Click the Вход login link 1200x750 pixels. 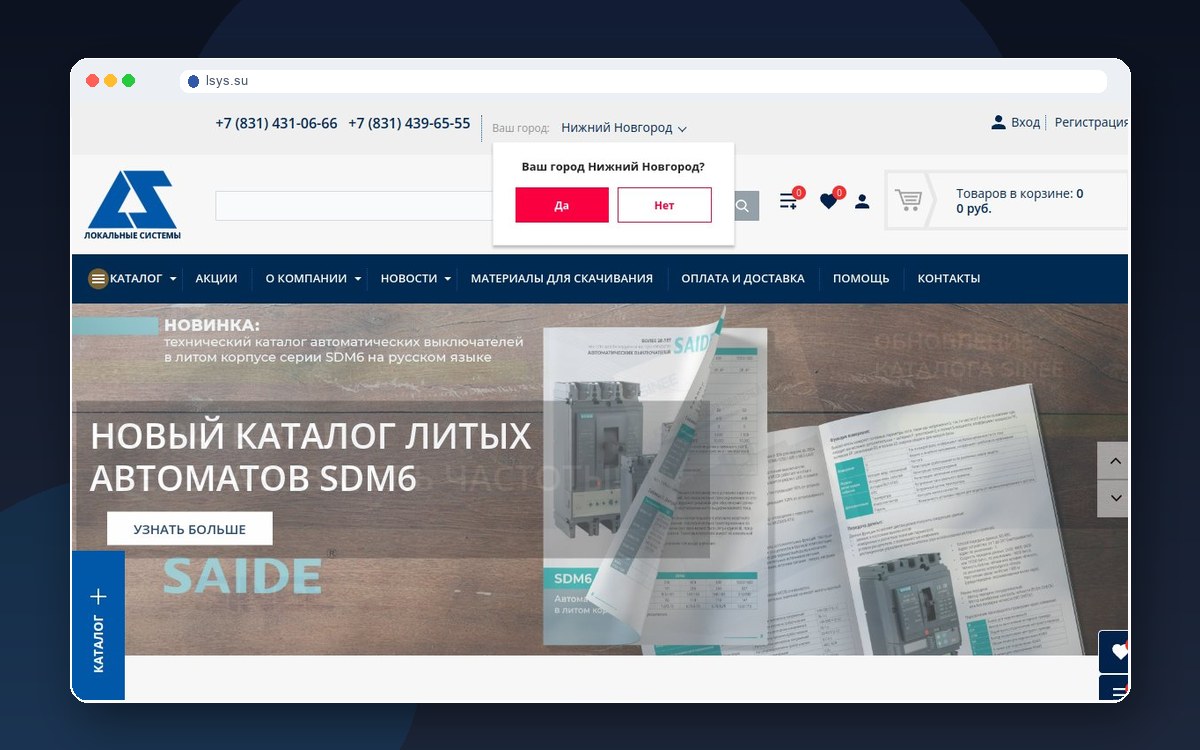(1025, 122)
